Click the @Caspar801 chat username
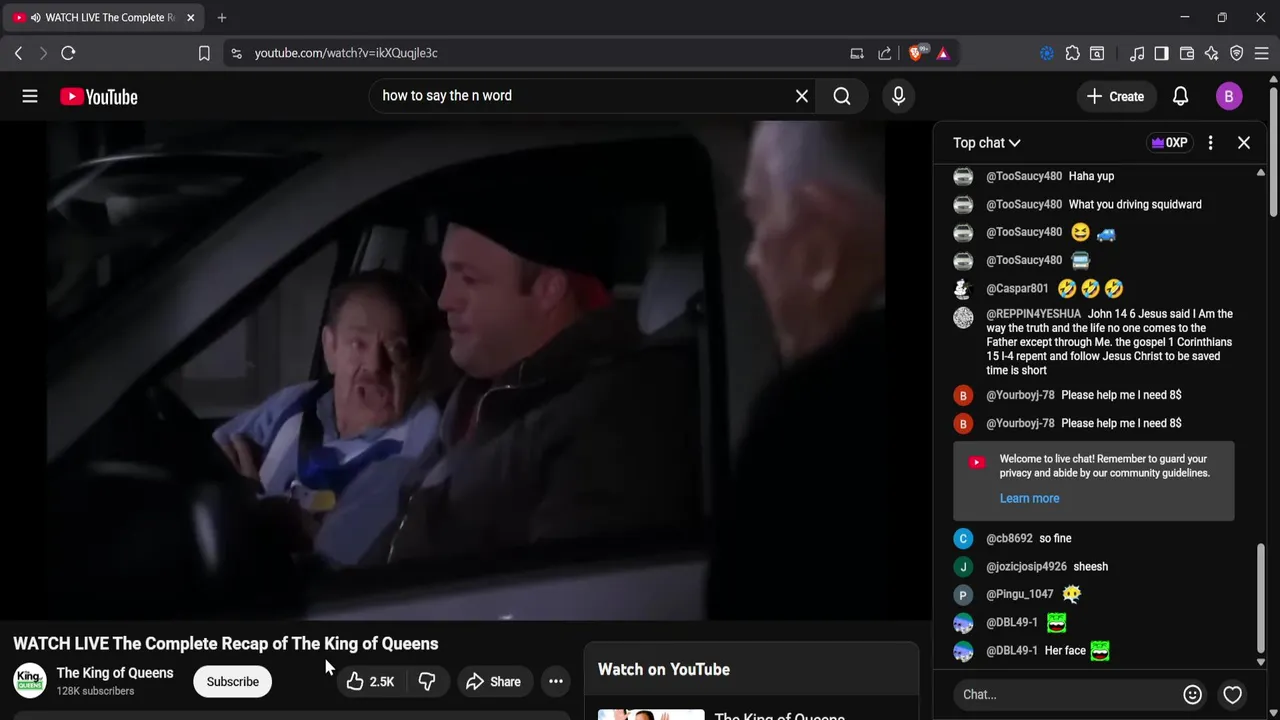 pos(1017,288)
